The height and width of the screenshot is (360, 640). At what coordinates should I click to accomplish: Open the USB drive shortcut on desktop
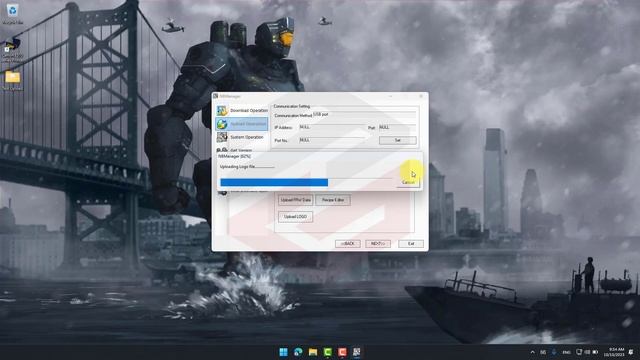(12, 49)
